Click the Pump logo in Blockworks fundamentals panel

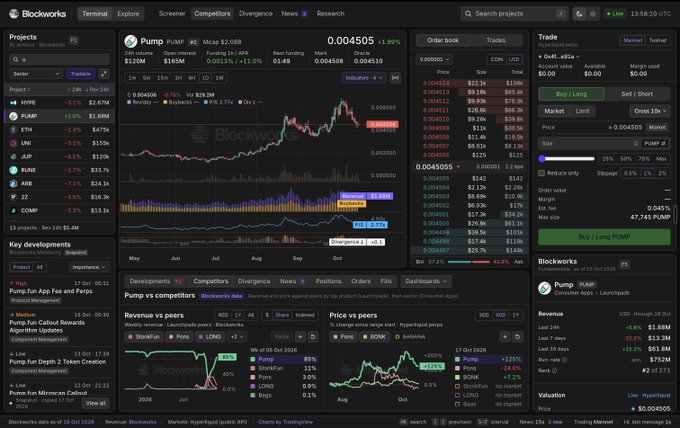[545, 288]
